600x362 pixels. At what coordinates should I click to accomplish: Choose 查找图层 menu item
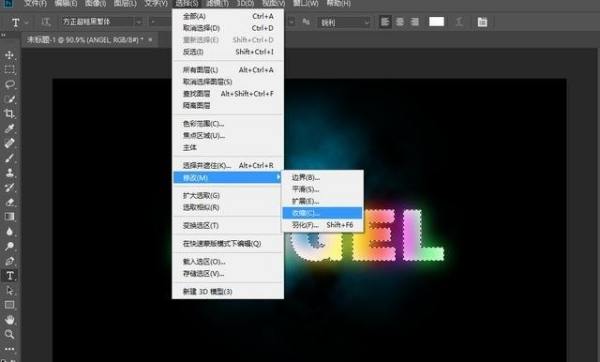click(228, 93)
